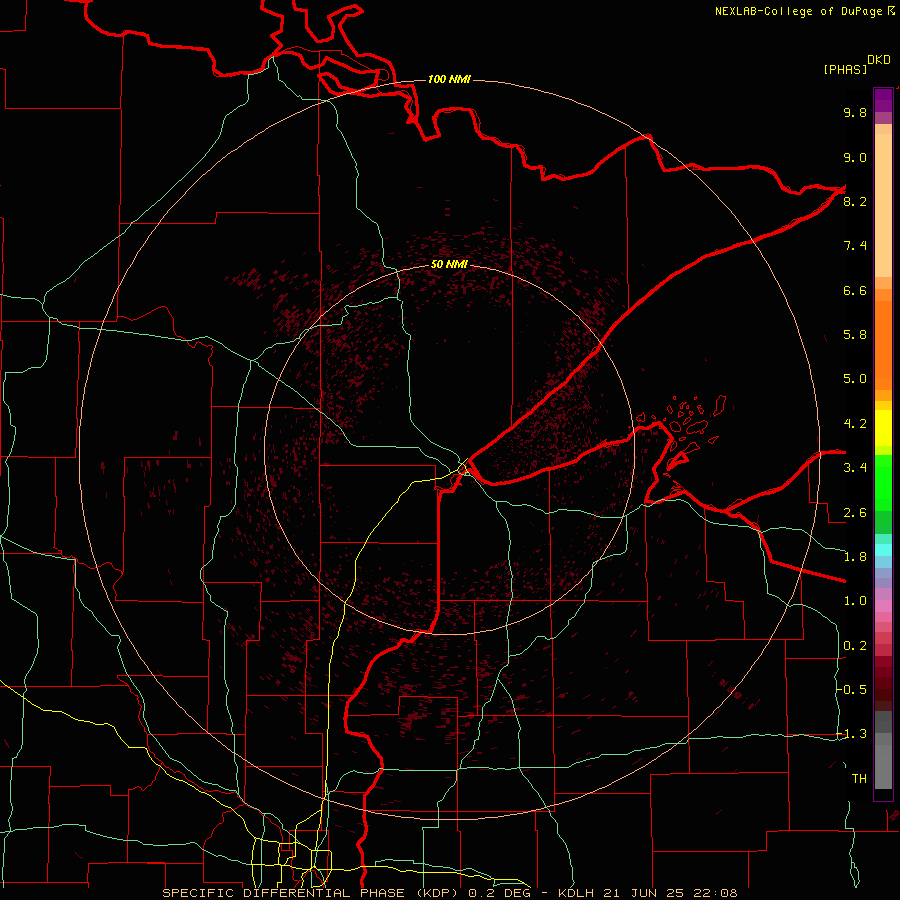Select the 100 NMI range ring label
The image size is (900, 900).
(x=449, y=79)
